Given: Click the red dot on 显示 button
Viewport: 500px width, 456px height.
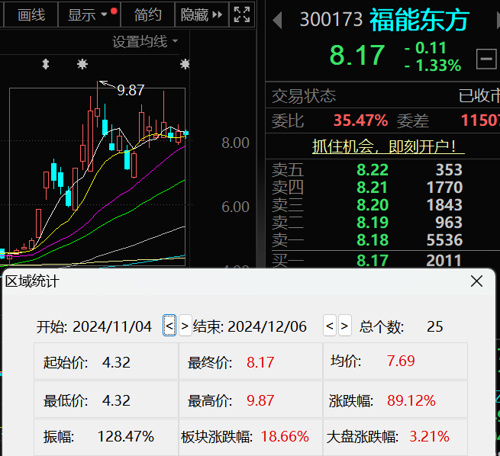Looking at the screenshot, I should pyautogui.click(x=114, y=11).
